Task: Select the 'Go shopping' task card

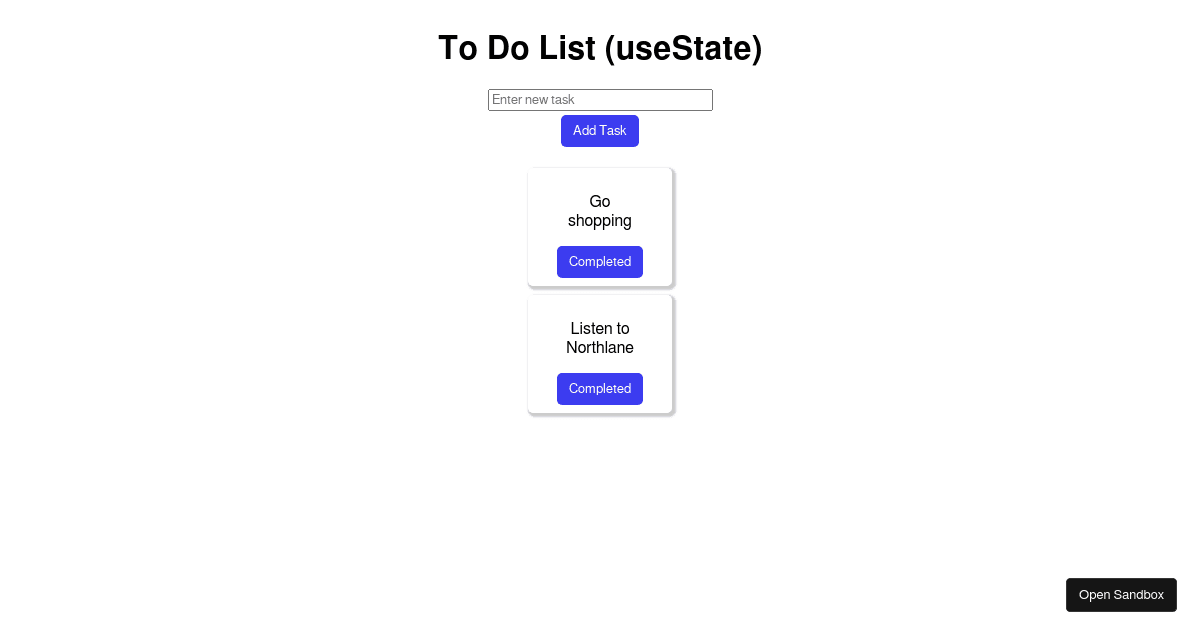Action: [x=600, y=211]
